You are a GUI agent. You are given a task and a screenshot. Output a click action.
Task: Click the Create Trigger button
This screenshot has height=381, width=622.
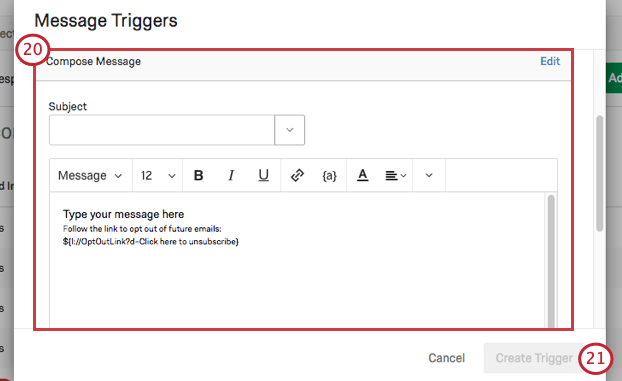point(534,358)
